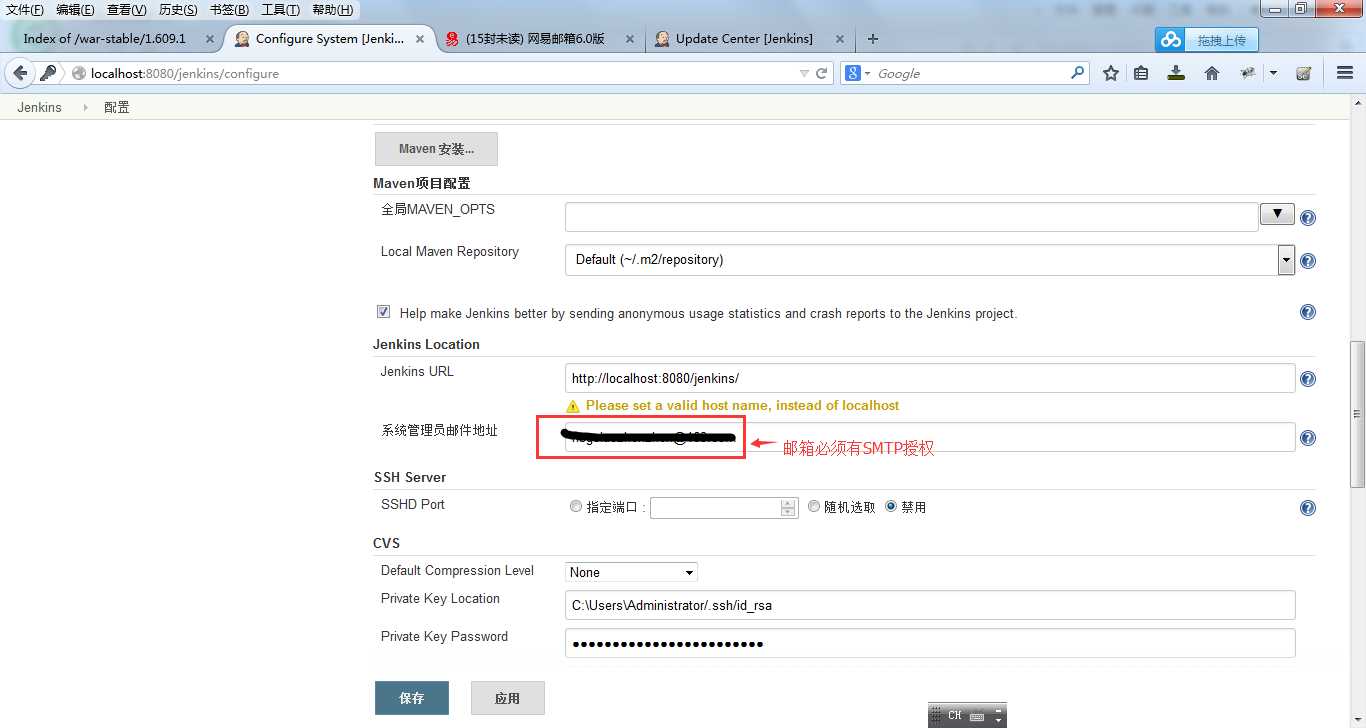
Task: Open help for 全局MAVEN_OPTS field
Action: coord(1307,218)
